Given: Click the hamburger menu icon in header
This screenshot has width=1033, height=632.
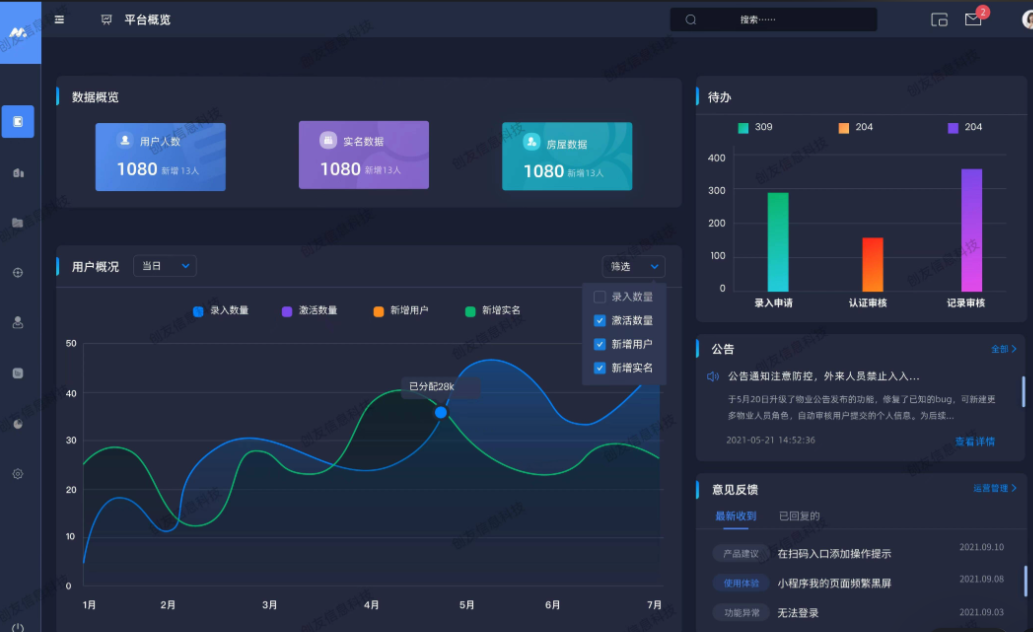Looking at the screenshot, I should click(60, 19).
